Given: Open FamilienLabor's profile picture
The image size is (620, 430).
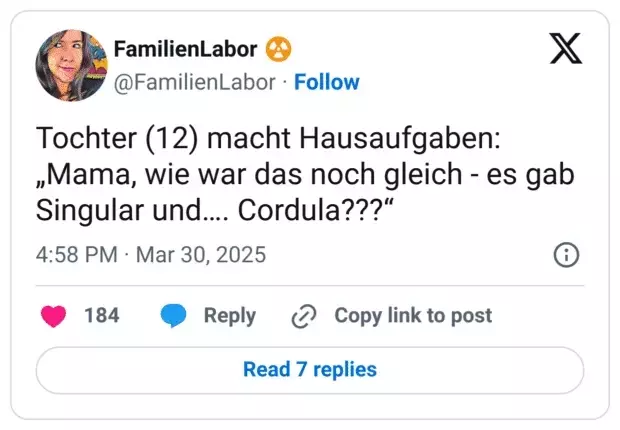Looking at the screenshot, I should pos(72,65).
